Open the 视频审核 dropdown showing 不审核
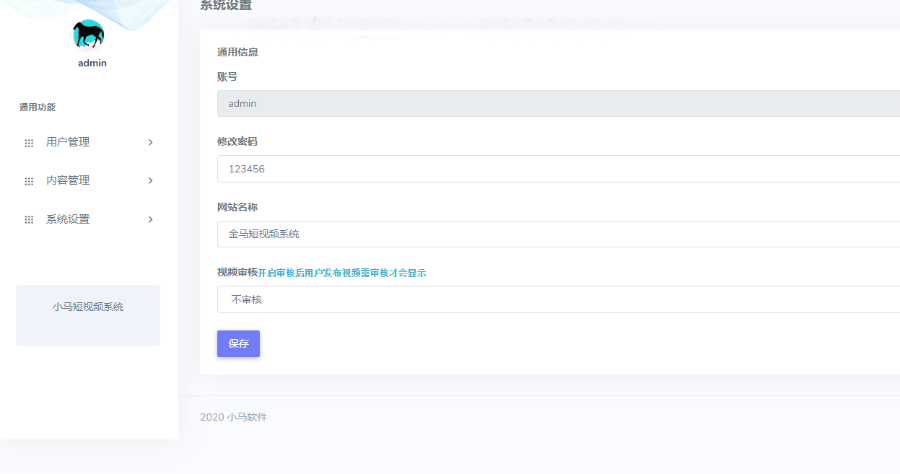This screenshot has height=474, width=900. (558, 300)
